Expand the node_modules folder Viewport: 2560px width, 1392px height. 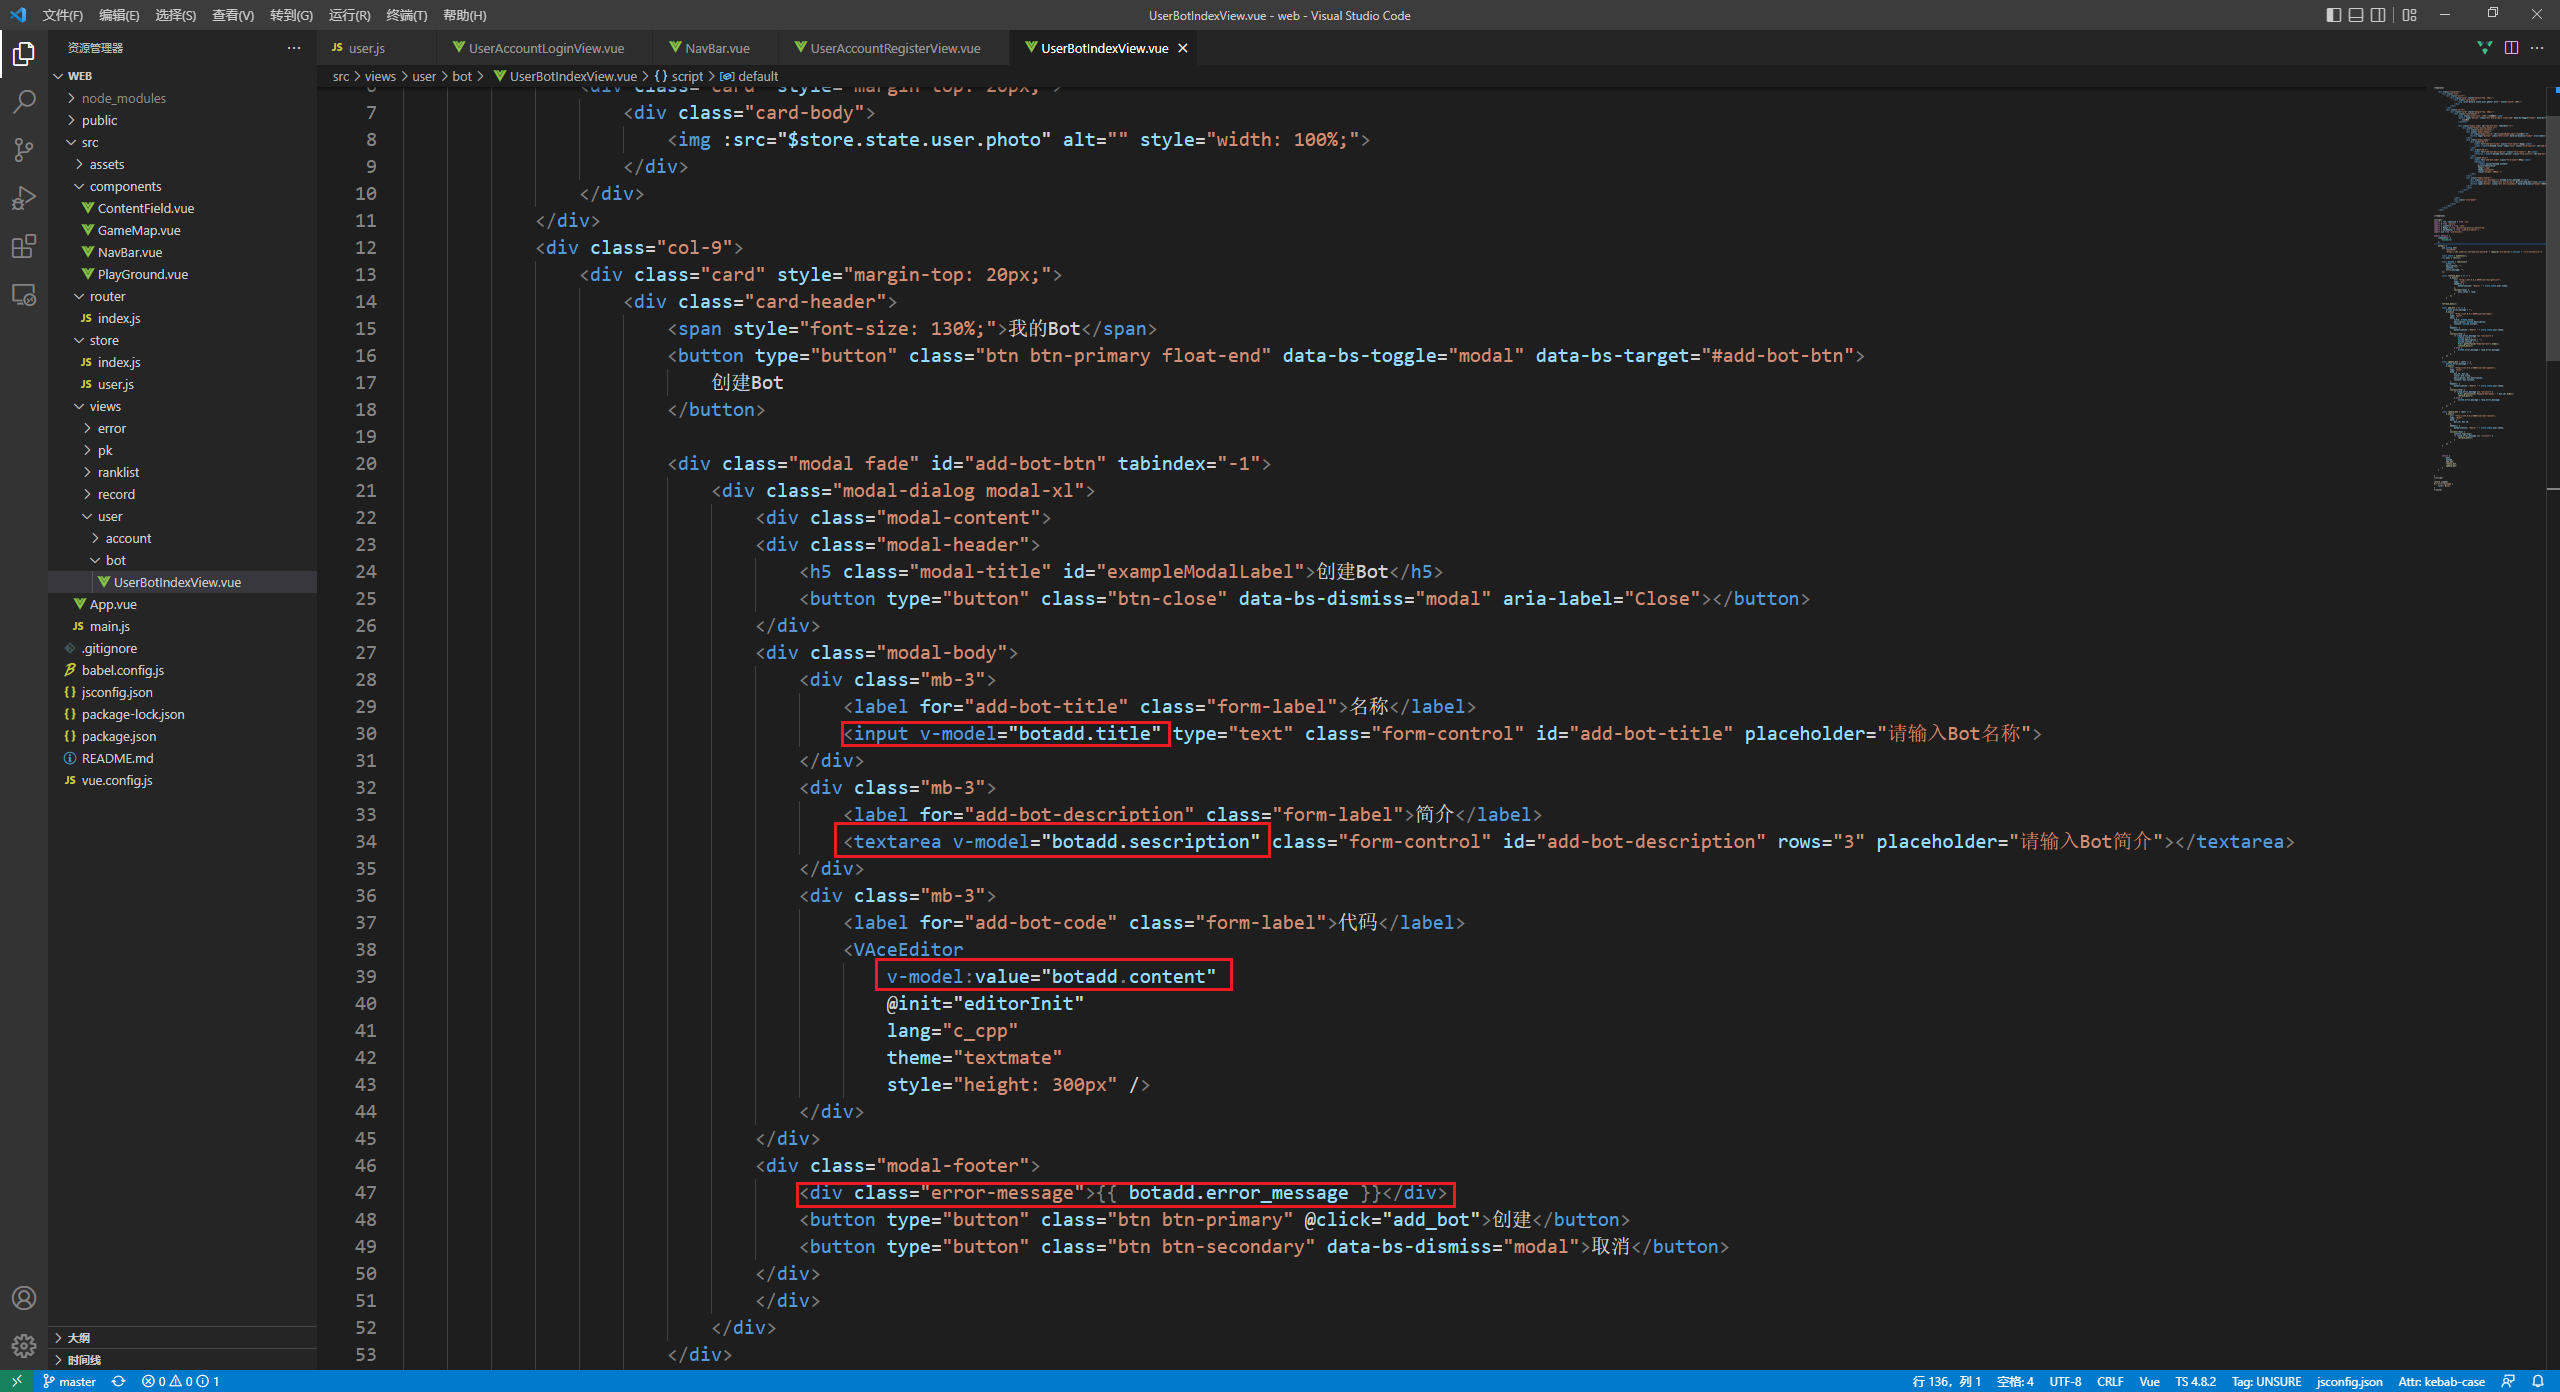tap(183, 98)
